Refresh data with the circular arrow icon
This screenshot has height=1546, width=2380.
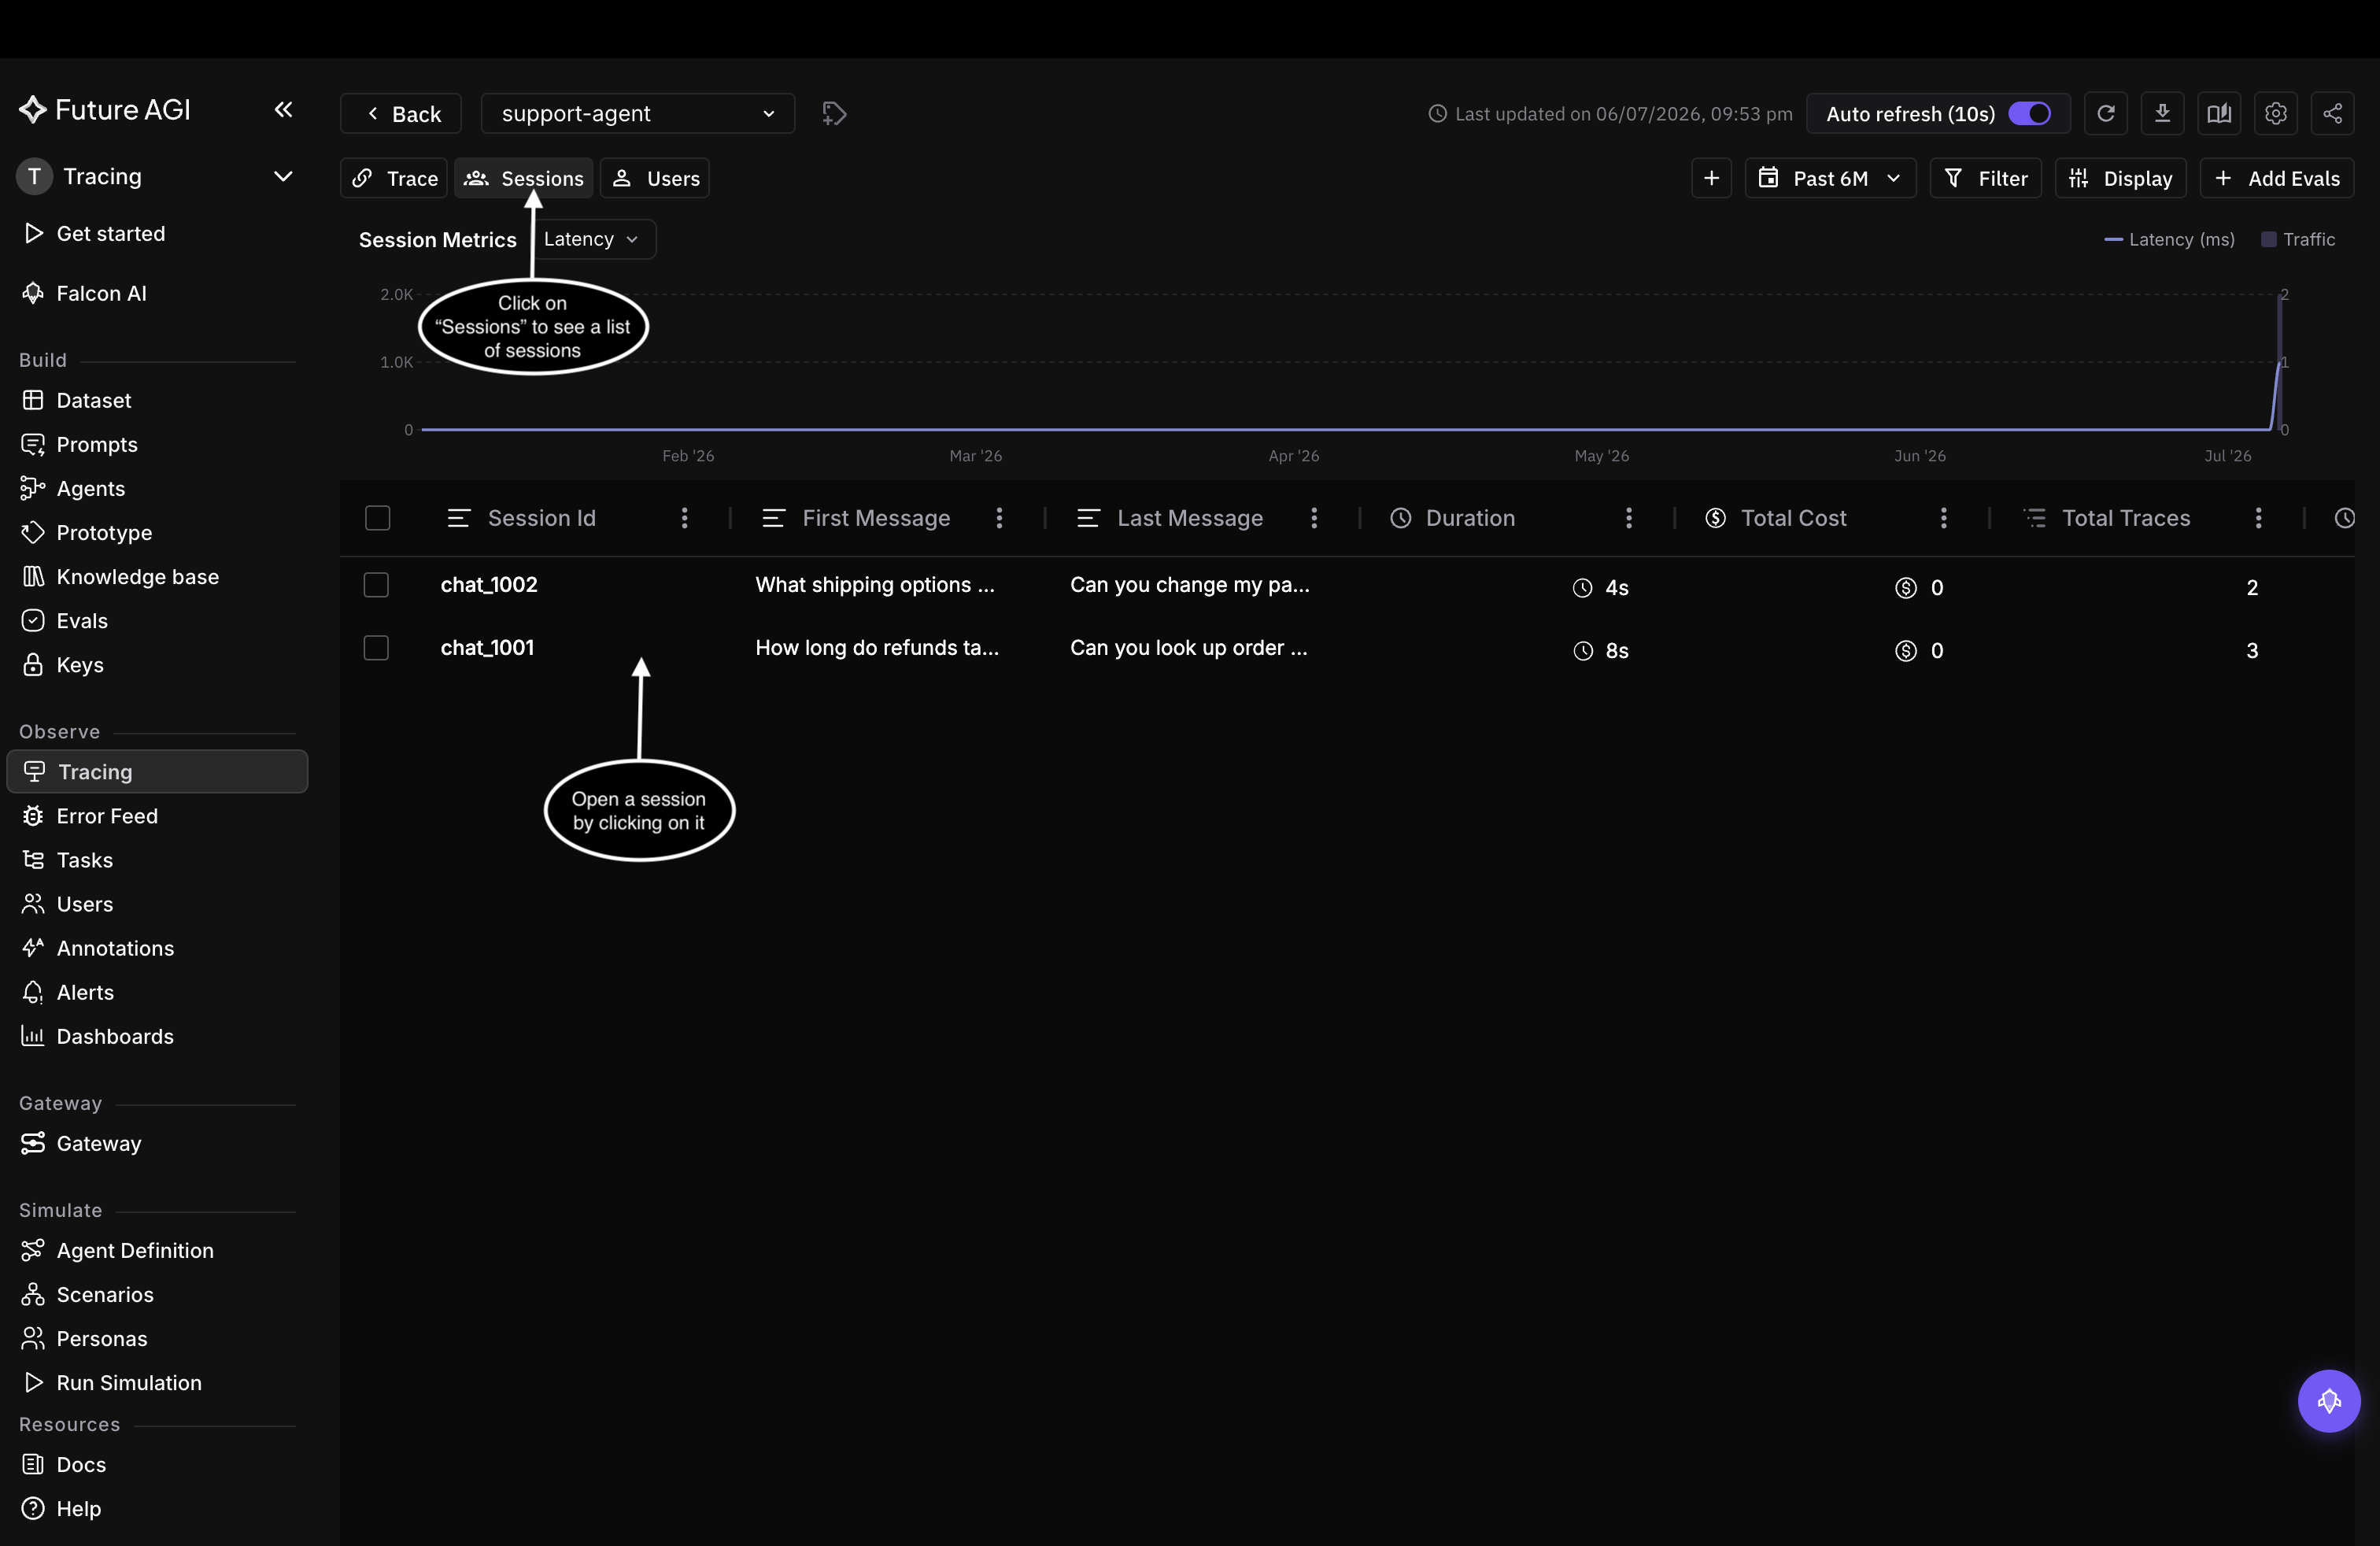coord(2105,113)
